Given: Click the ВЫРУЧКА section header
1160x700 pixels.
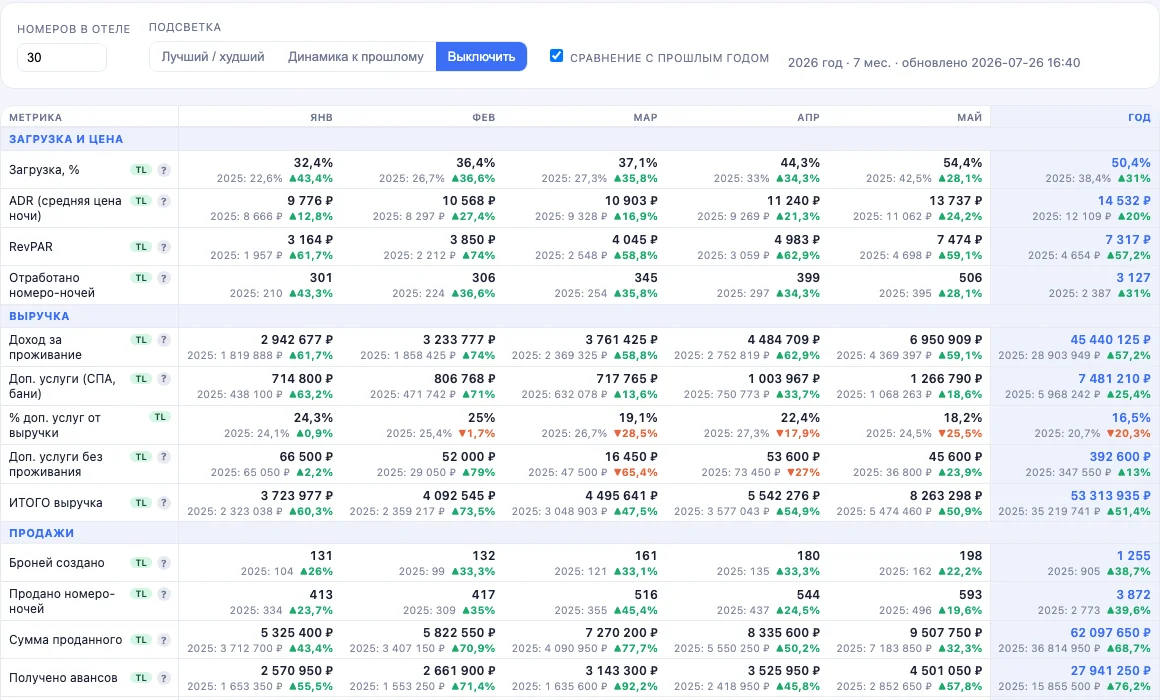Looking at the screenshot, I should tap(39, 316).
